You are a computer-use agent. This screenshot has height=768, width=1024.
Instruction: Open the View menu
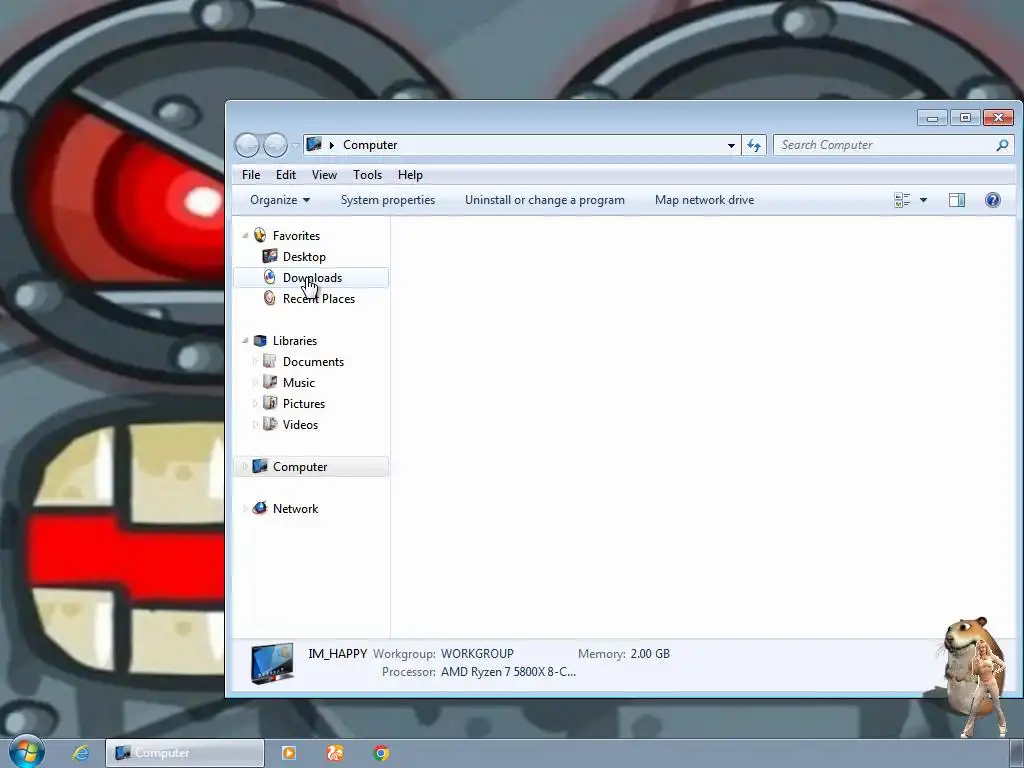coord(324,175)
